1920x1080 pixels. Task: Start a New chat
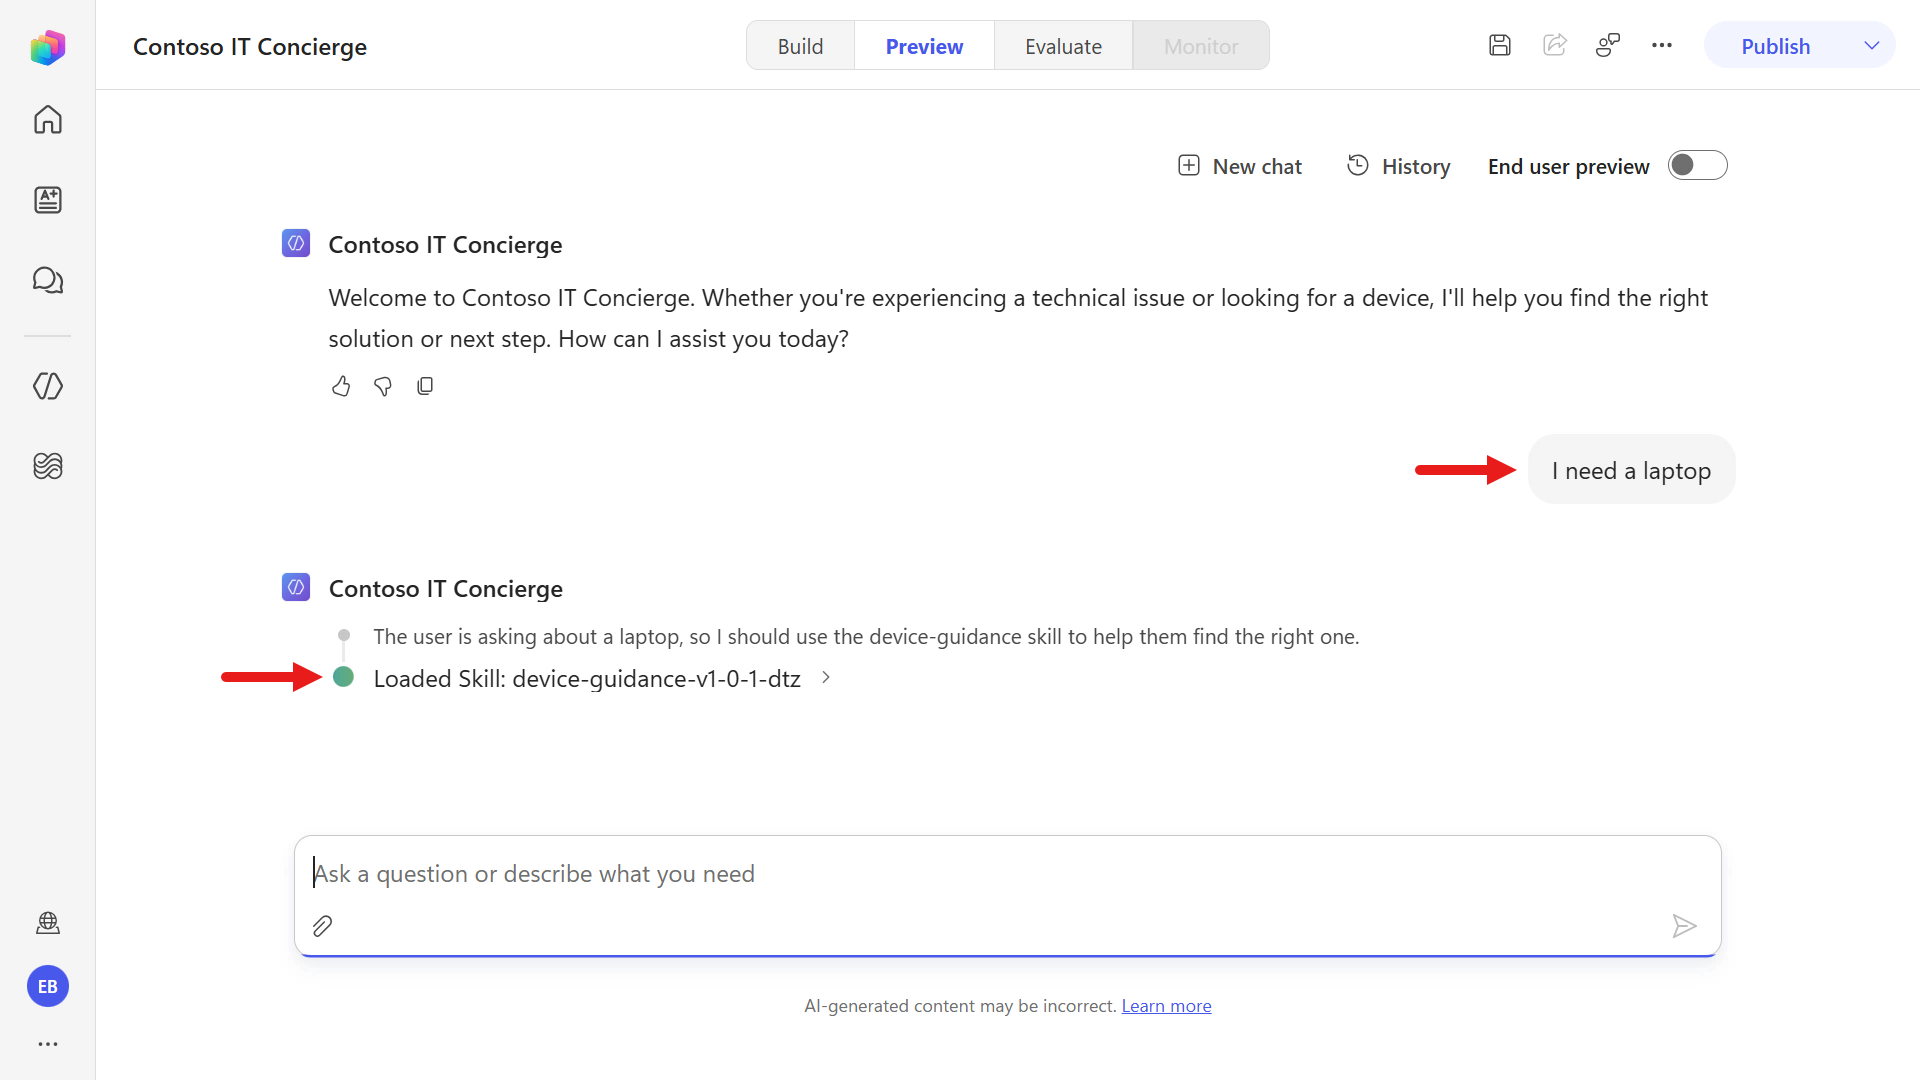pyautogui.click(x=1240, y=166)
